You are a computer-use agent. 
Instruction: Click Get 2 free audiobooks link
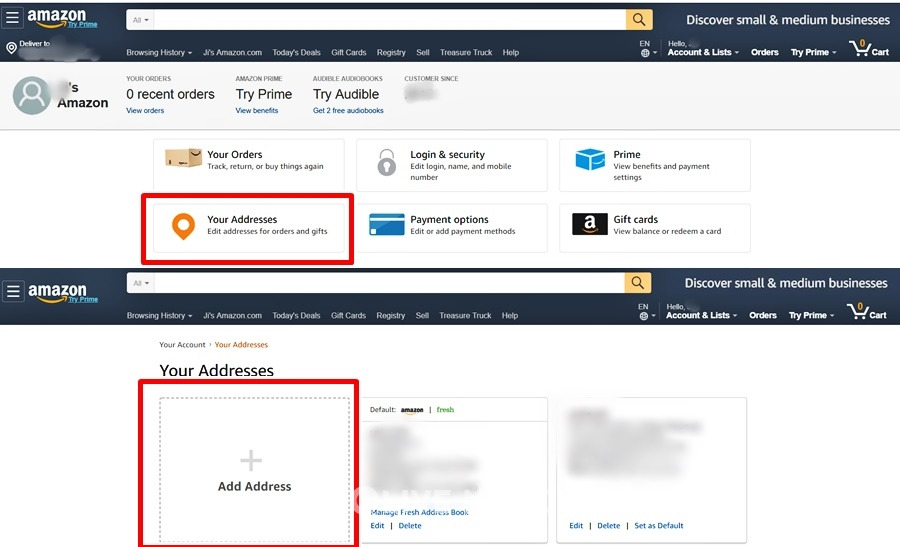[348, 110]
